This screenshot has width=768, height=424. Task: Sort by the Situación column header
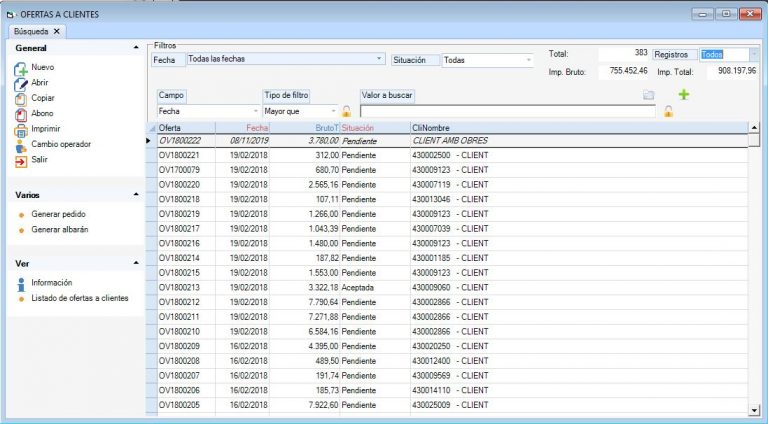375,128
